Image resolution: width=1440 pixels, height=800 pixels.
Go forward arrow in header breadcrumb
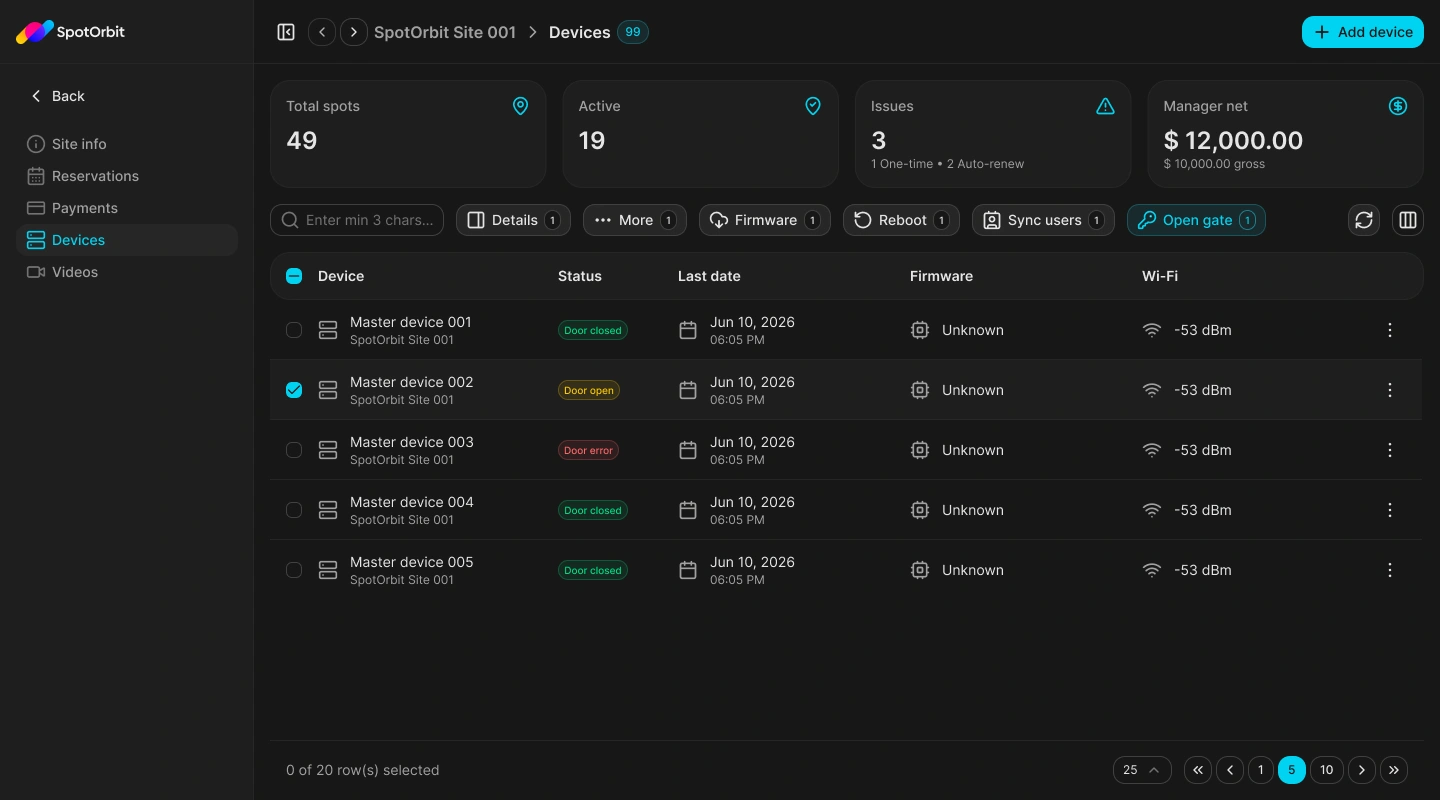point(354,32)
